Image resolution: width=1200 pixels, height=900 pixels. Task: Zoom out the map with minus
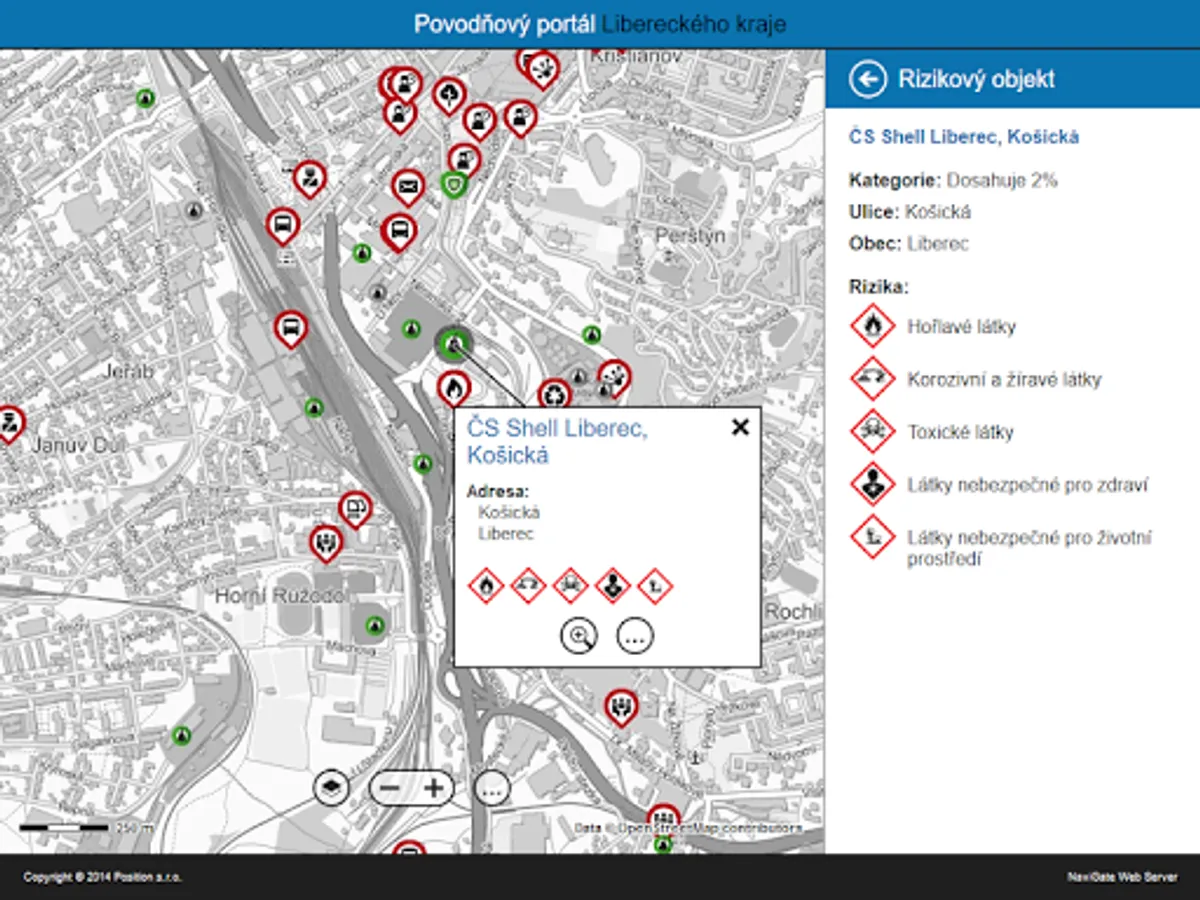pos(391,788)
